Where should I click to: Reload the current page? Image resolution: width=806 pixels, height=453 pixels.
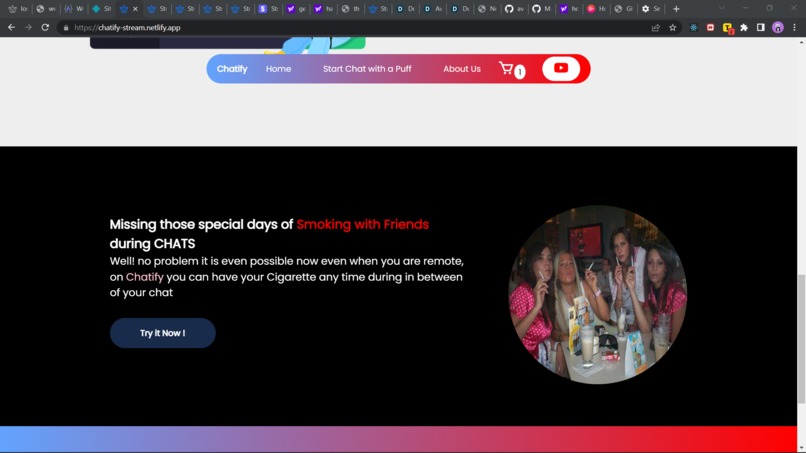45,28
